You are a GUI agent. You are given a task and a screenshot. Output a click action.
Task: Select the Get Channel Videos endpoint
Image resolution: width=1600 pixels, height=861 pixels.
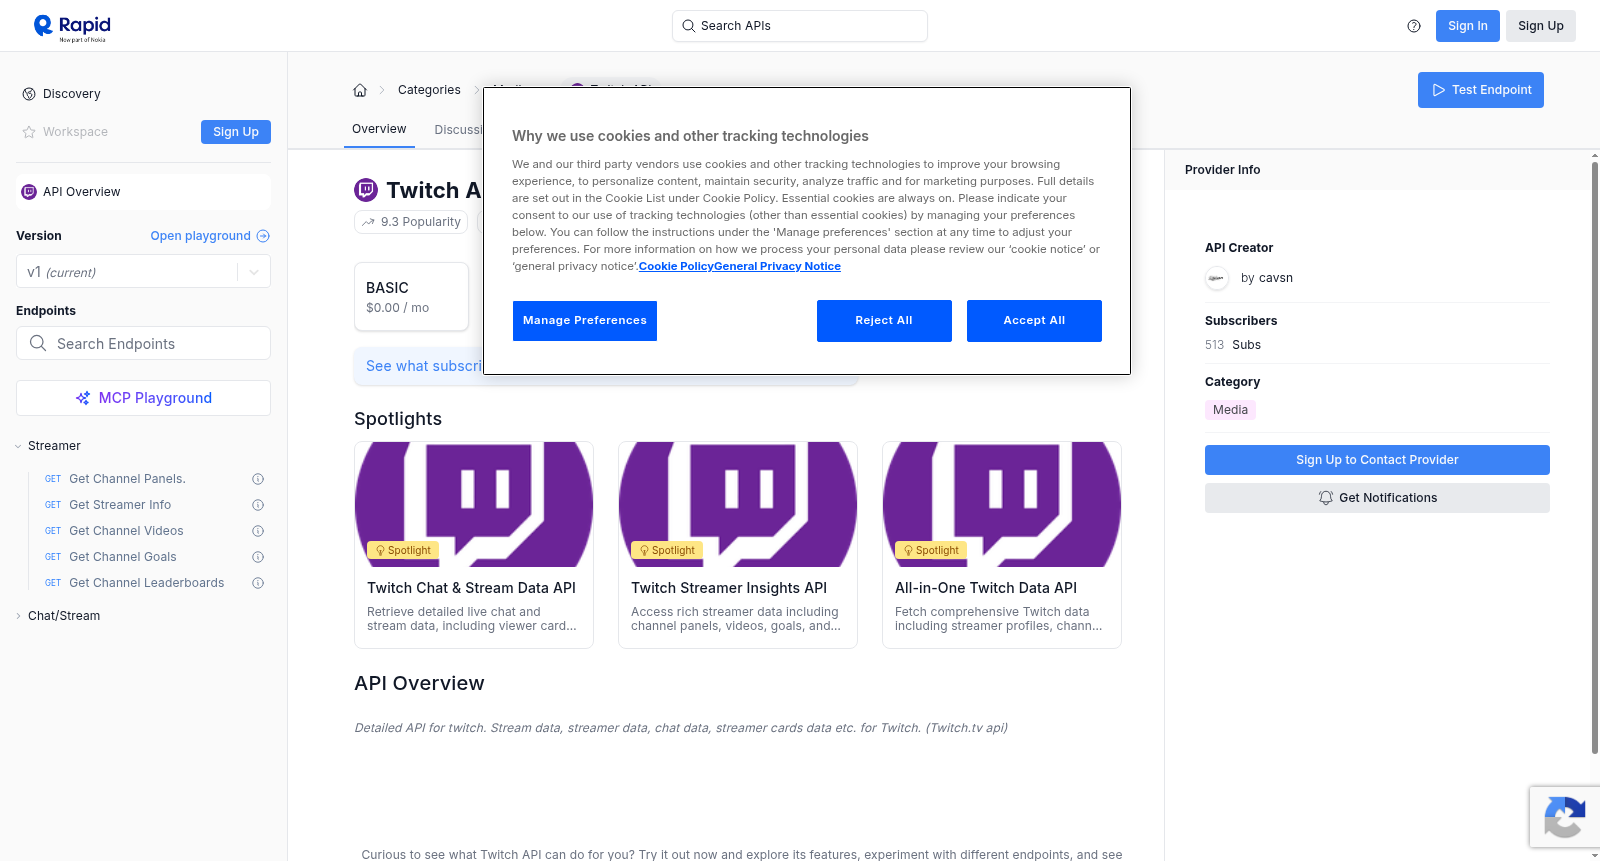coord(126,531)
